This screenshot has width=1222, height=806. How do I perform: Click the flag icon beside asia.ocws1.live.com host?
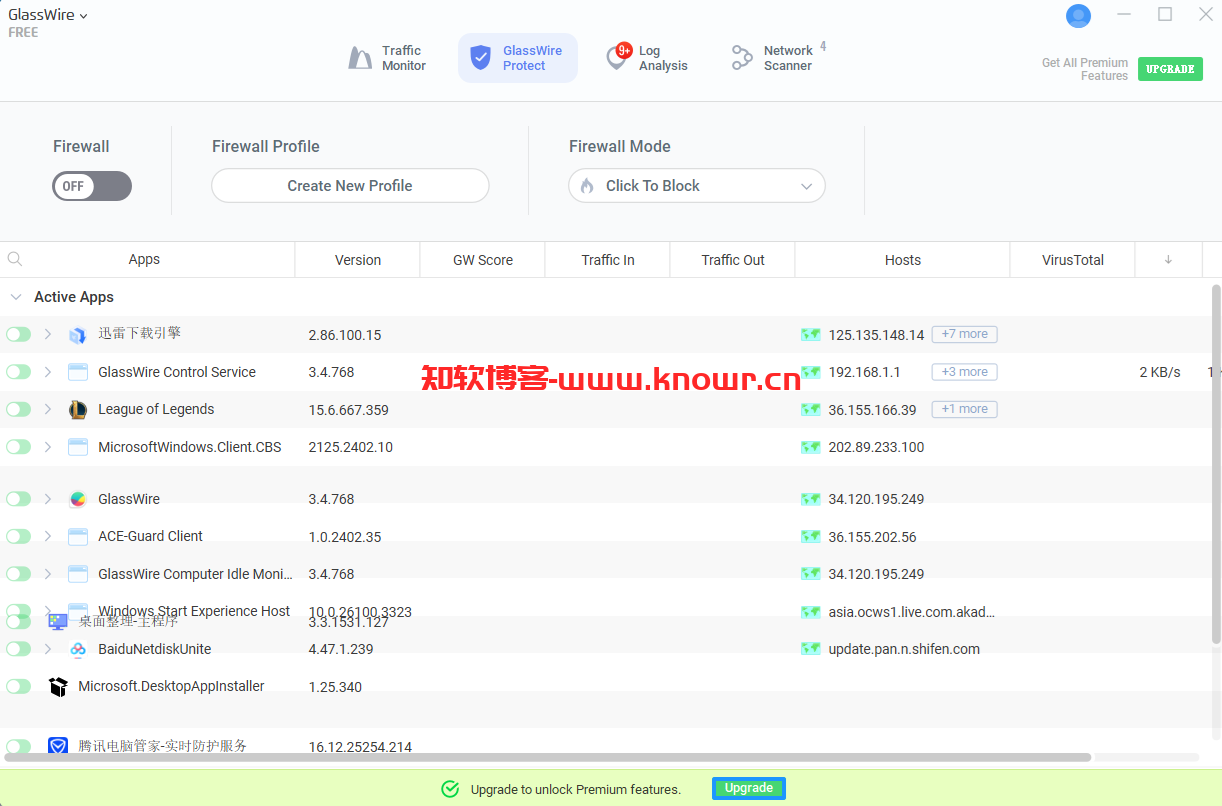[x=811, y=612]
